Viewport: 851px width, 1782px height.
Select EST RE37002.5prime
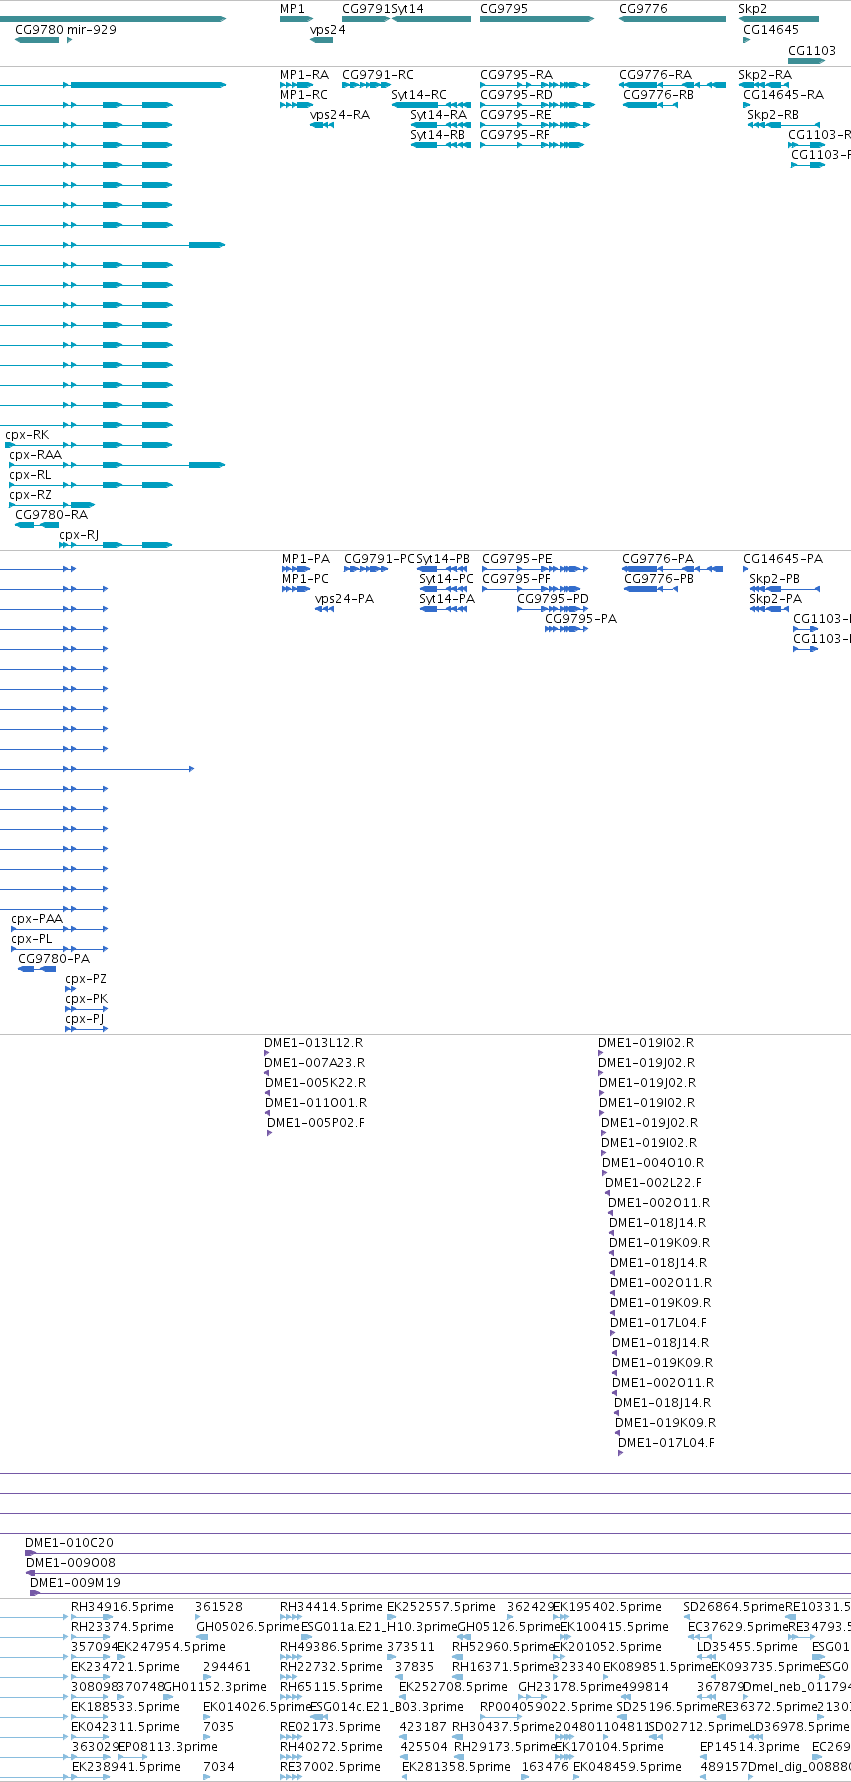click(x=331, y=1767)
